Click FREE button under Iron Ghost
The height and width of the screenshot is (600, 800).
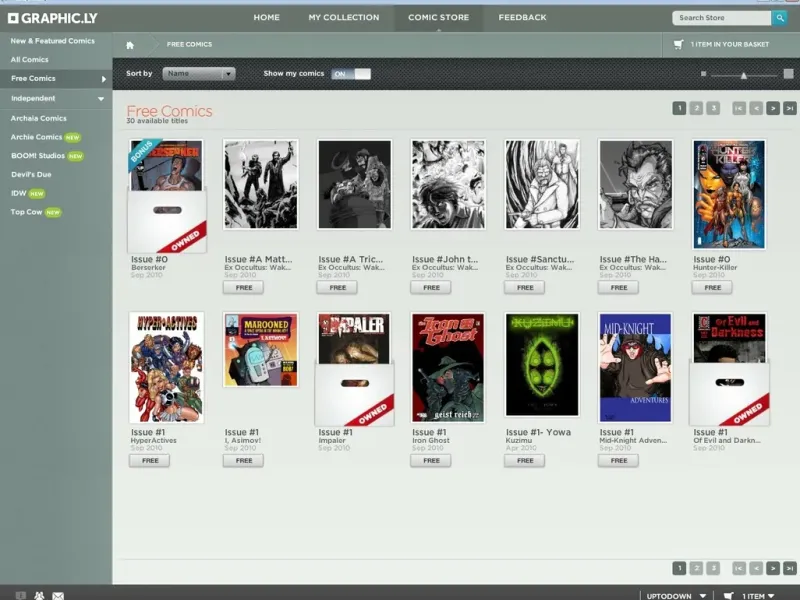tap(431, 461)
